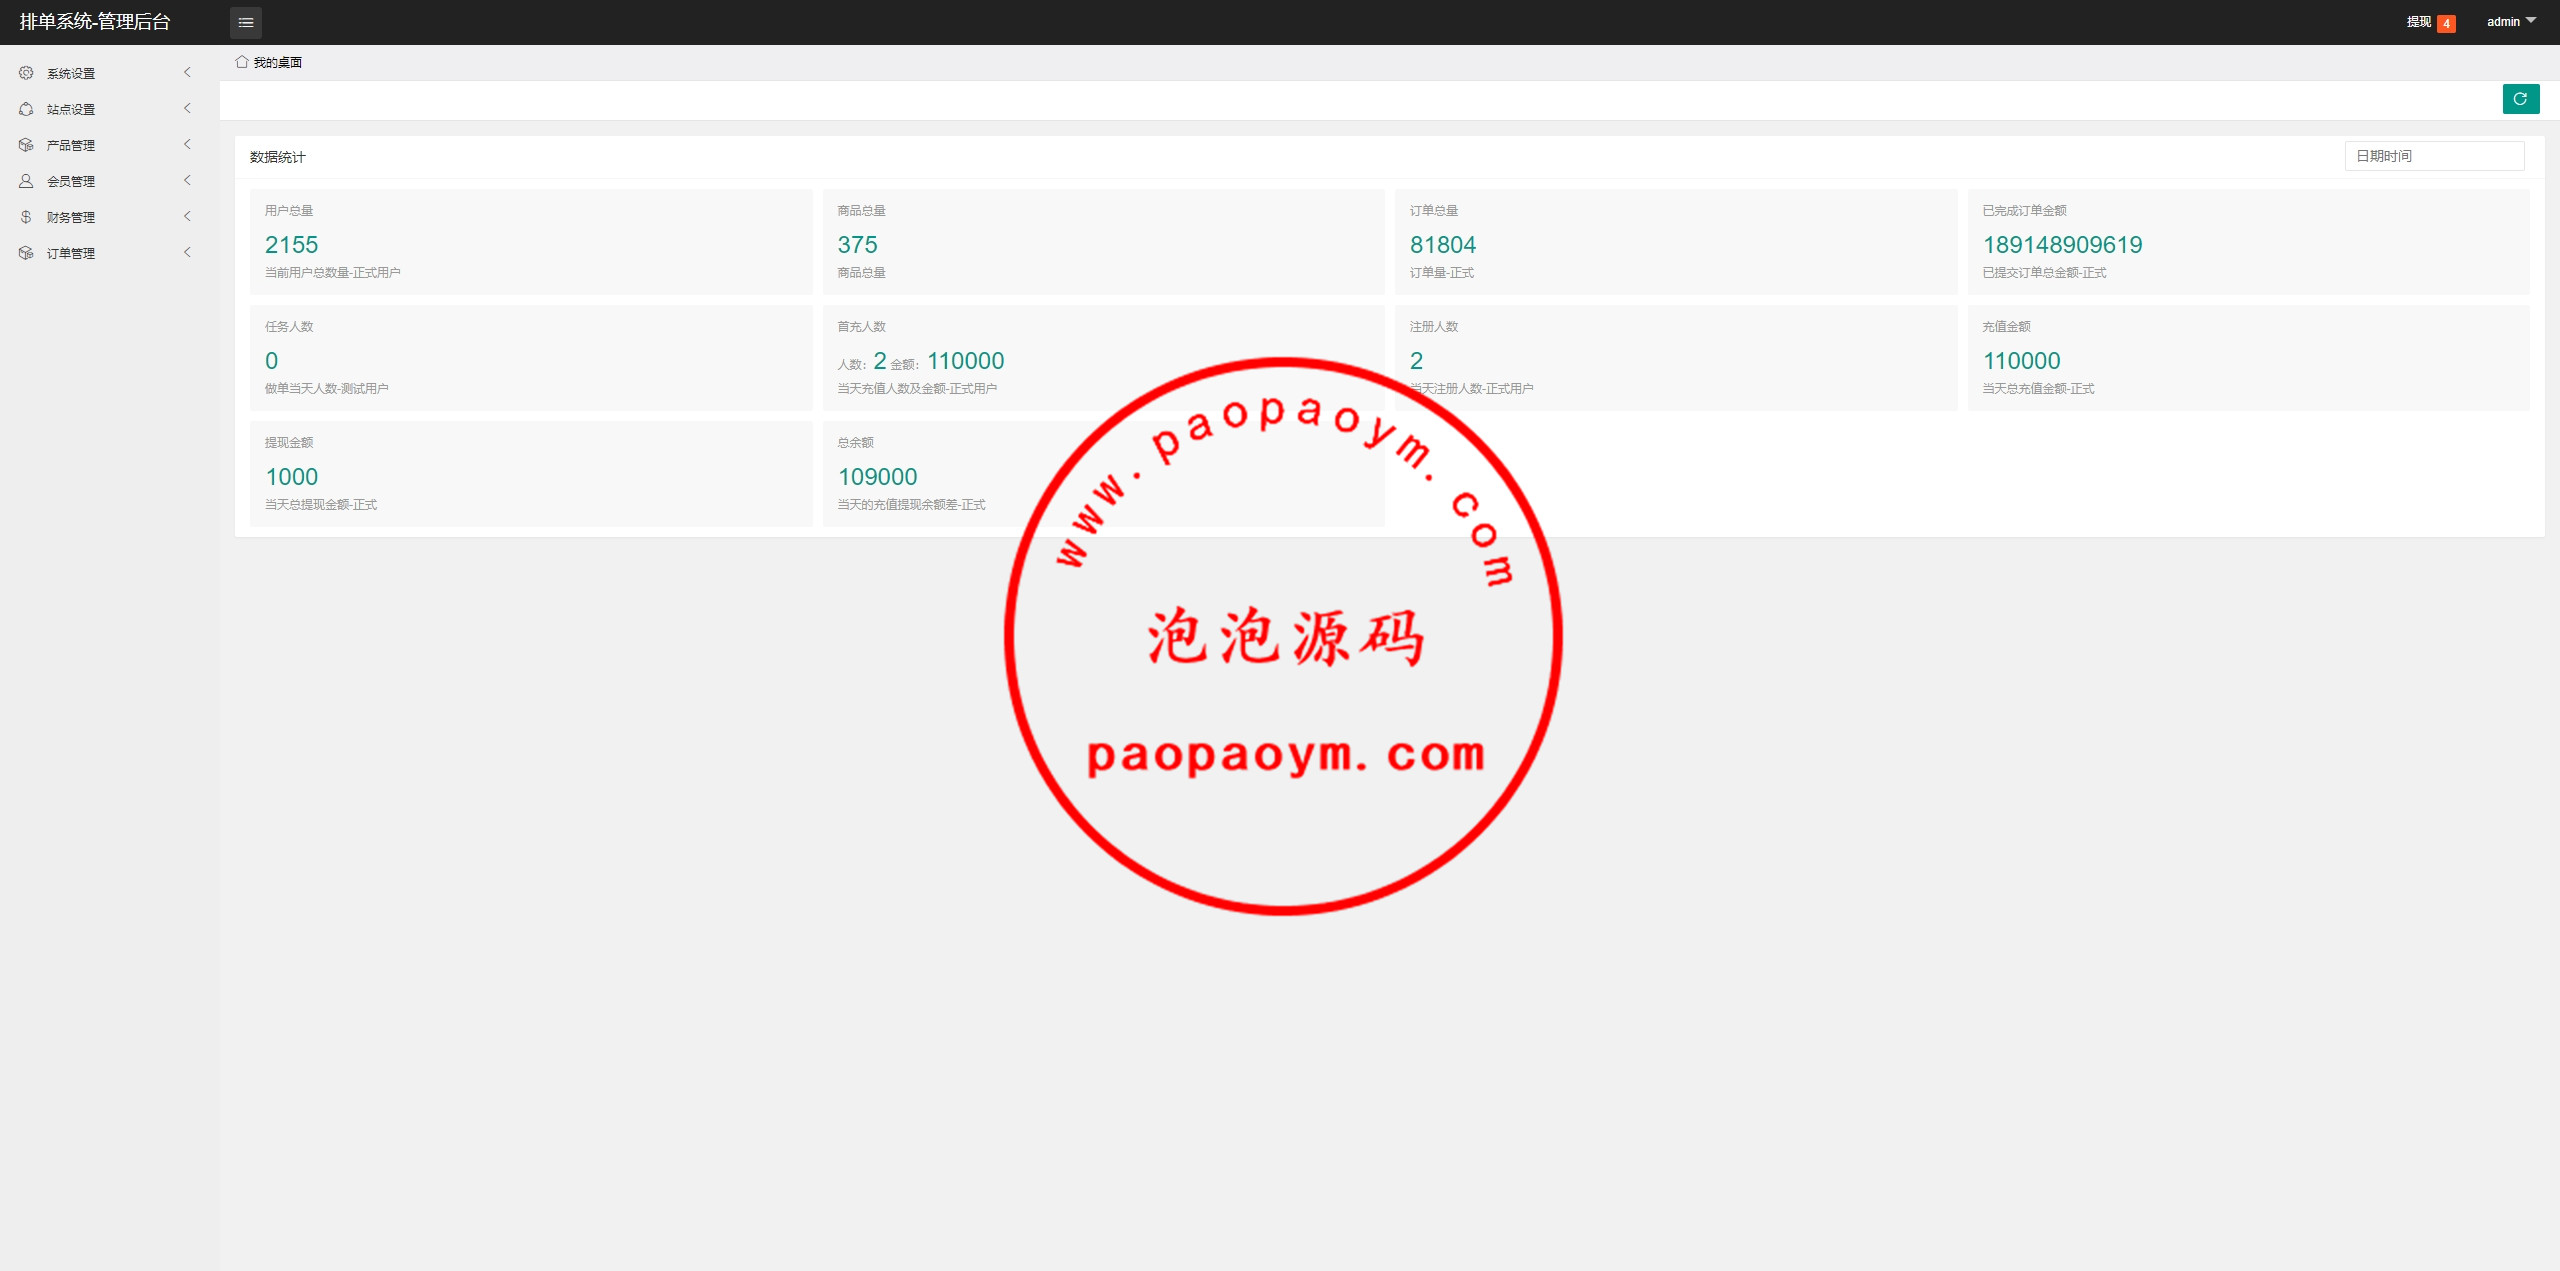Click the 当前用户总数量-正式用户 caption

pyautogui.click(x=332, y=273)
